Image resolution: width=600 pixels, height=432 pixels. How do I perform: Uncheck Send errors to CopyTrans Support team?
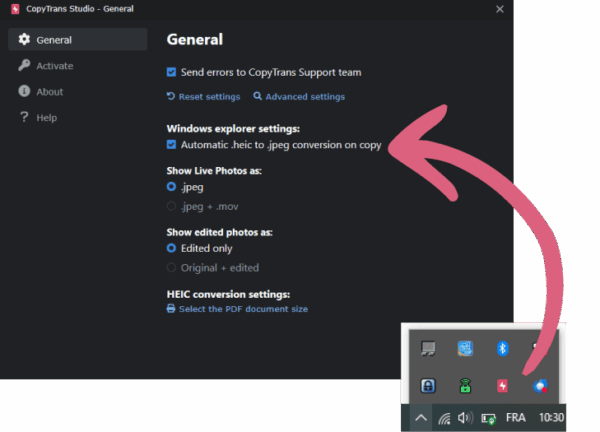pos(171,72)
